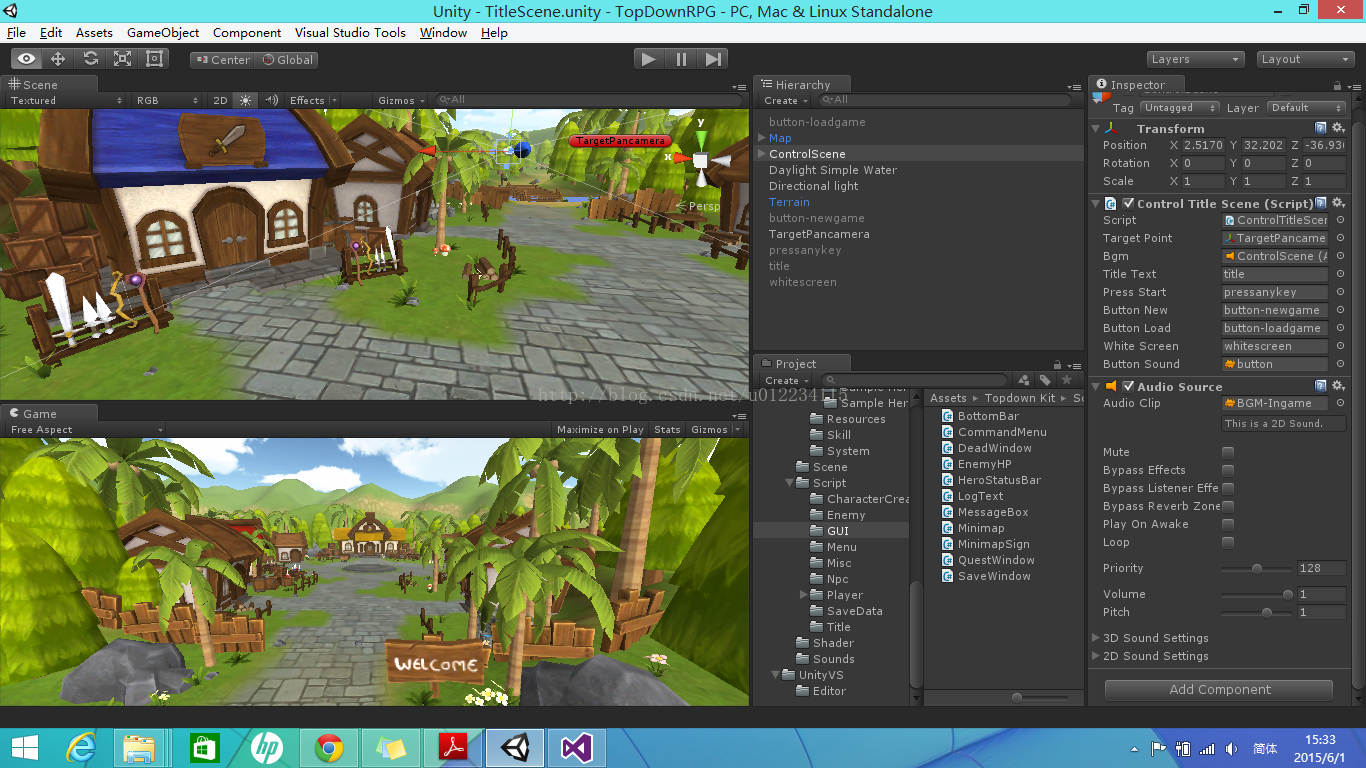Open the Layer Default dropdown

[x=1306, y=107]
